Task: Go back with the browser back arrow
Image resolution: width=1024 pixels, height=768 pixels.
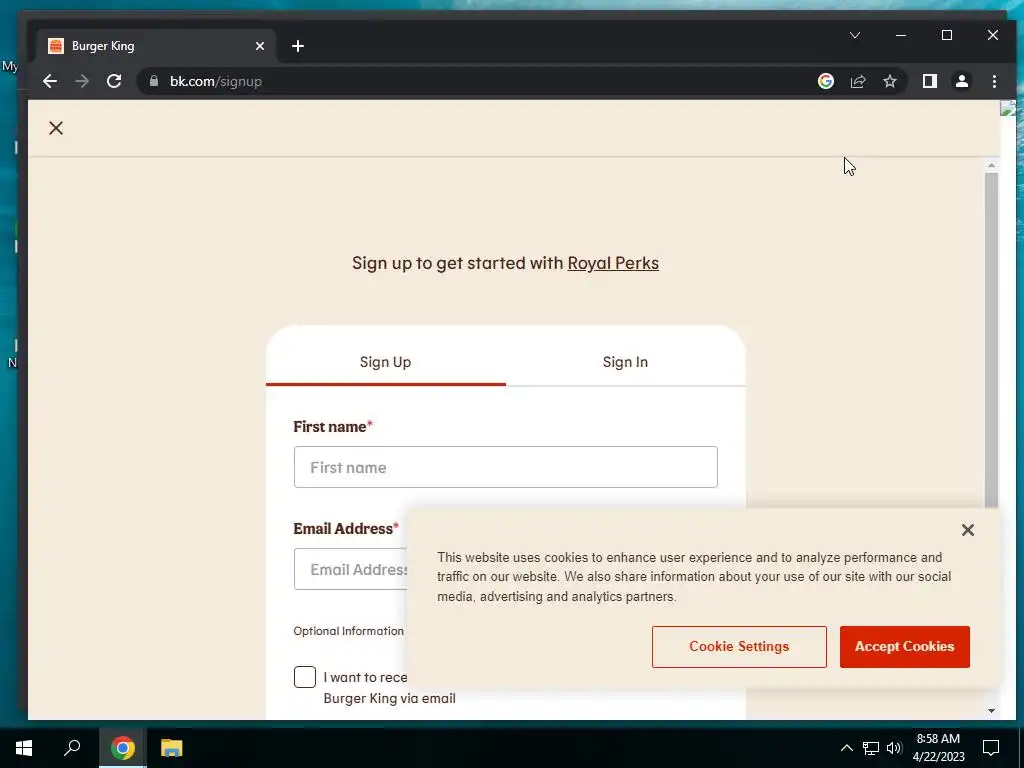Action: tap(50, 81)
